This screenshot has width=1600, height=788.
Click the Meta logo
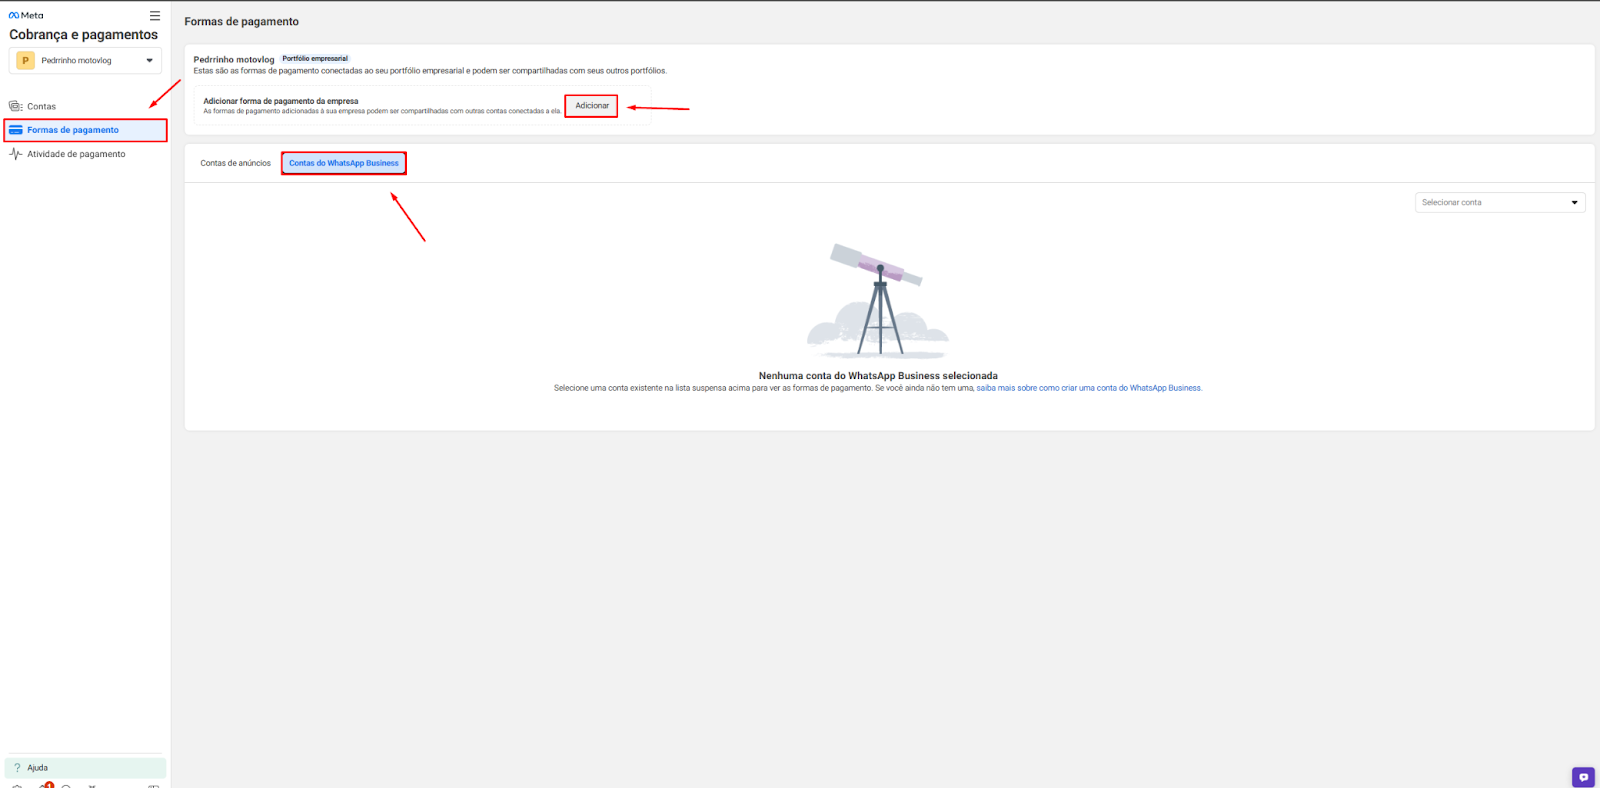click(26, 15)
